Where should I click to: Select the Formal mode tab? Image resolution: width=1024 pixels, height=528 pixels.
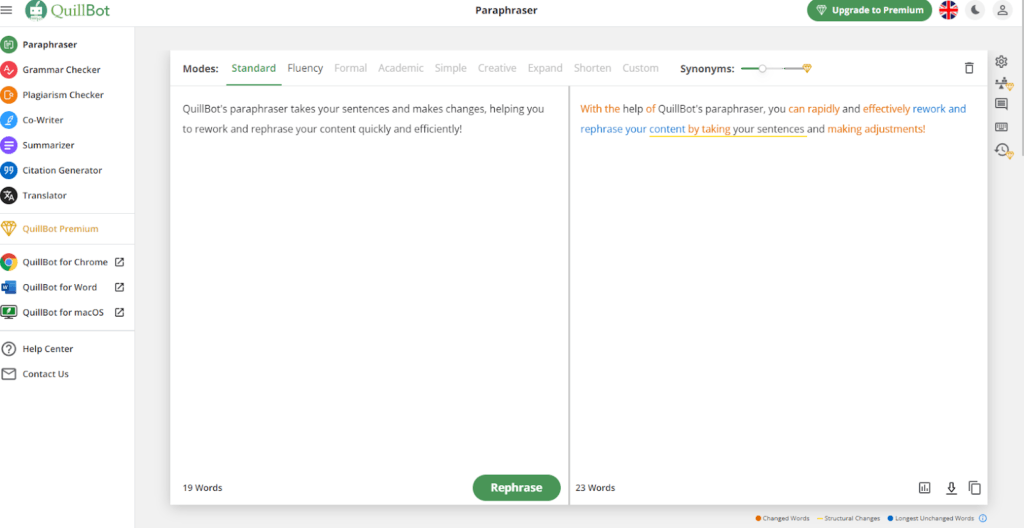pos(351,68)
